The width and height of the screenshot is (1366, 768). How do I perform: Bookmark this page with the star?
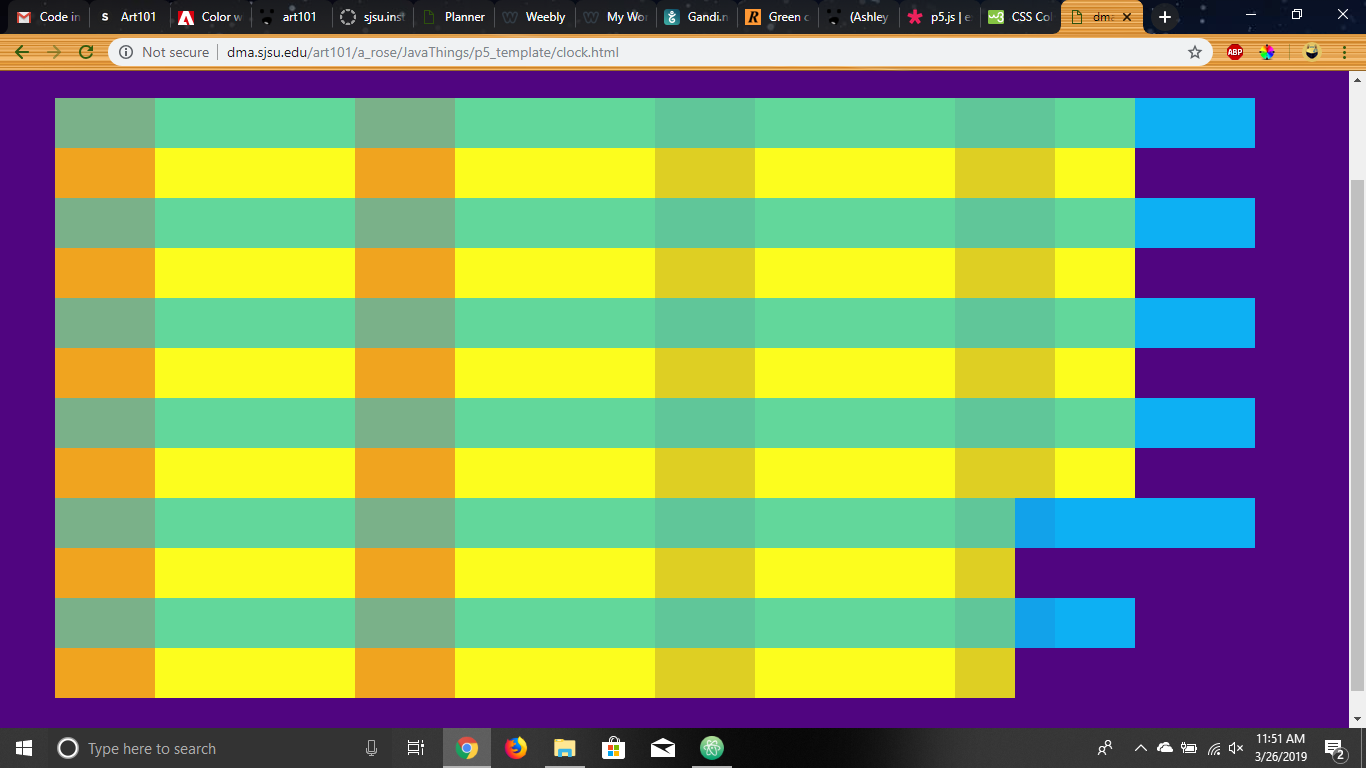(1194, 52)
